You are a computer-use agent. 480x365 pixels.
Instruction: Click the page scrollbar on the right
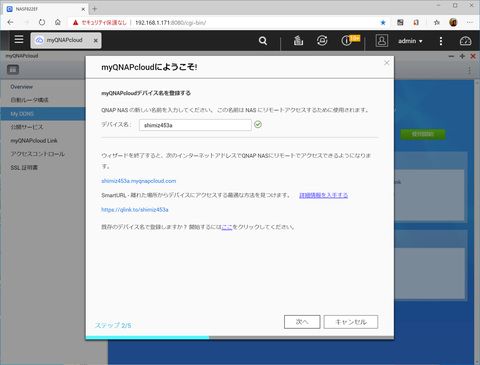[x=477, y=222]
